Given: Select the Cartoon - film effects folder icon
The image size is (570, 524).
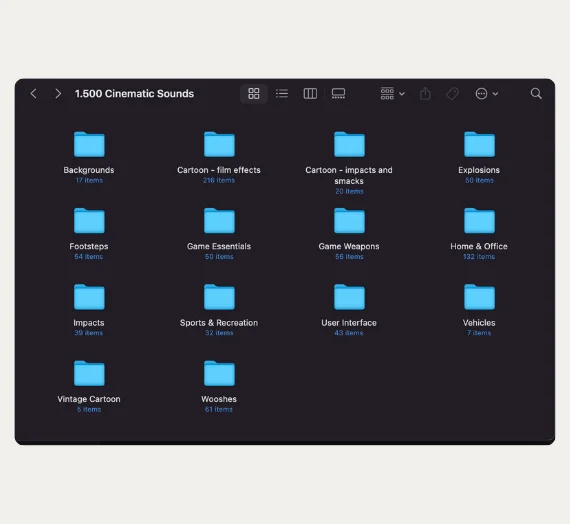Looking at the screenshot, I should tap(219, 144).
